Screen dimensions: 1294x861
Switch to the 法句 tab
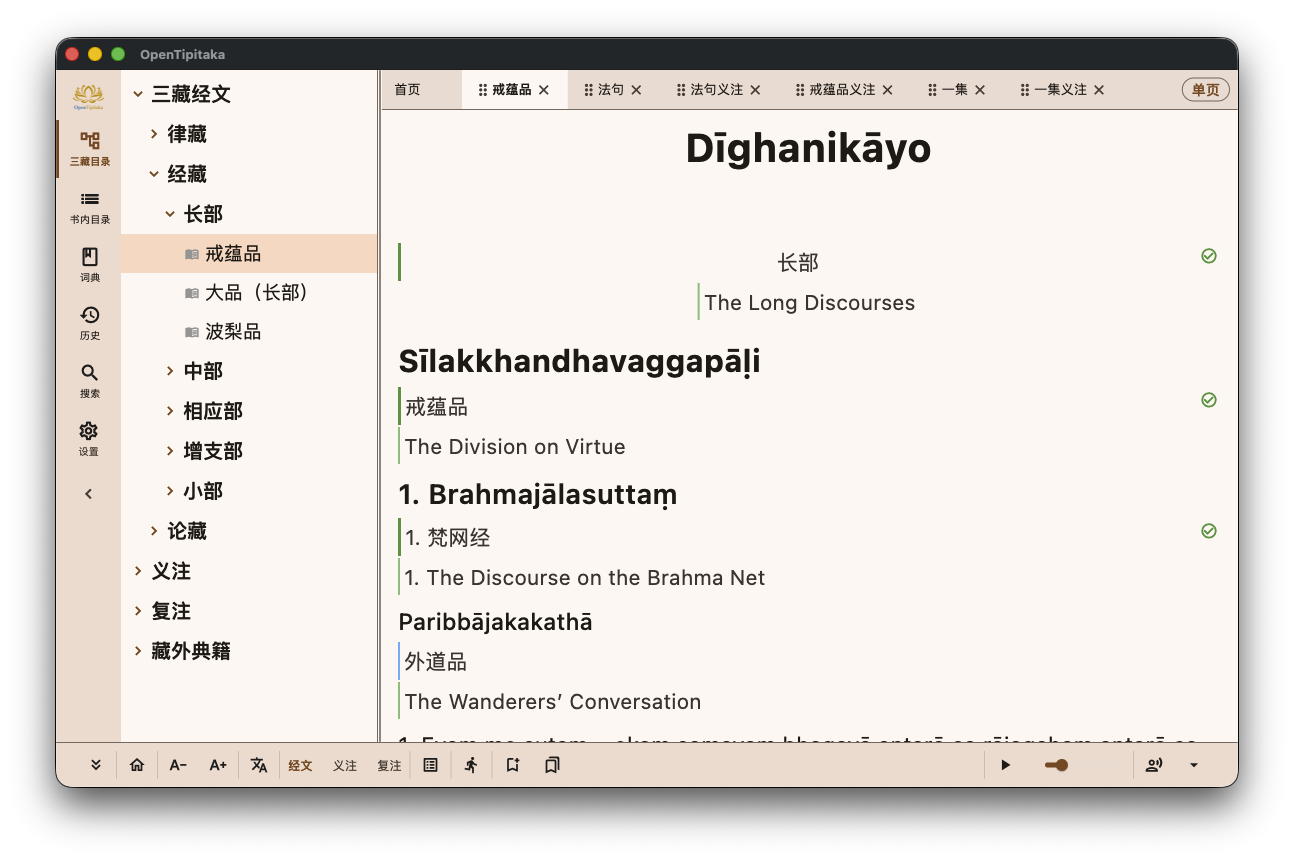609,89
